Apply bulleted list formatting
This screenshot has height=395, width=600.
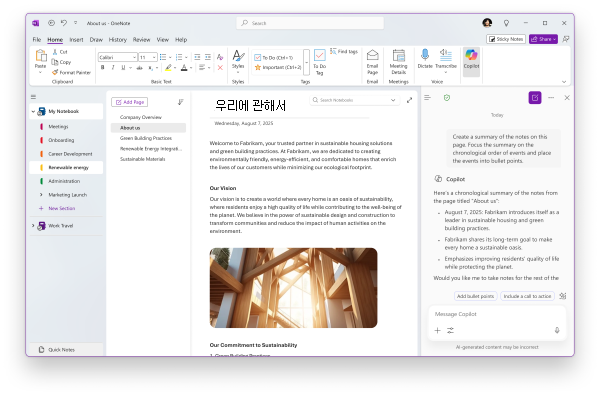(163, 57)
